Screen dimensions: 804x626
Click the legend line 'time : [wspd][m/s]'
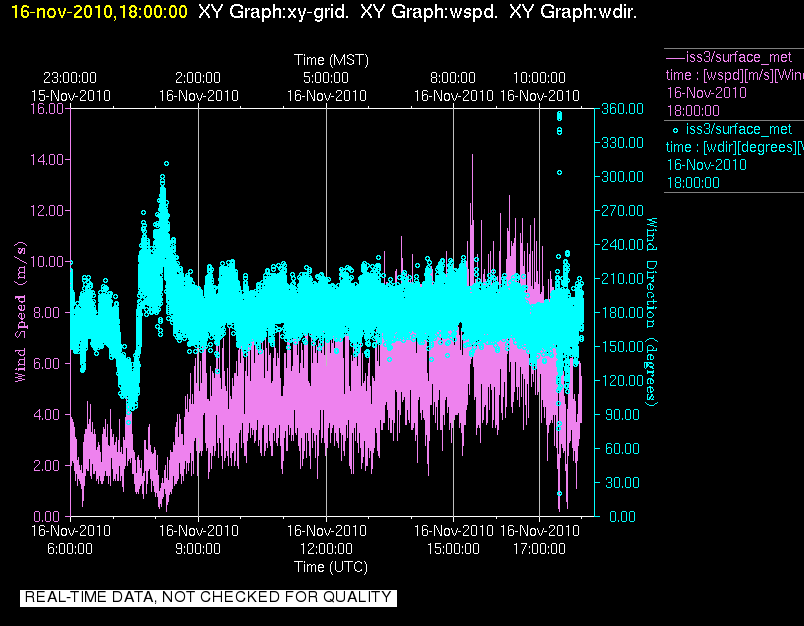coord(734,75)
